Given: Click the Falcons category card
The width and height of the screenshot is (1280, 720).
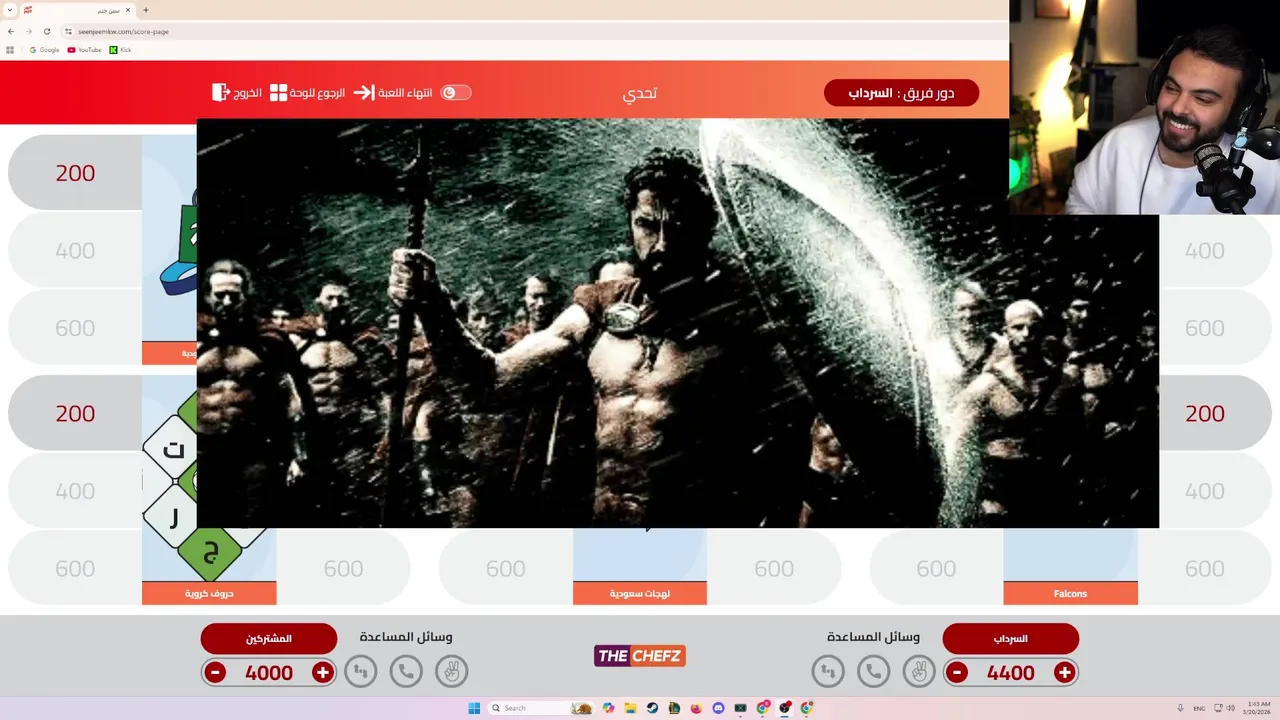Looking at the screenshot, I should (x=1070, y=566).
